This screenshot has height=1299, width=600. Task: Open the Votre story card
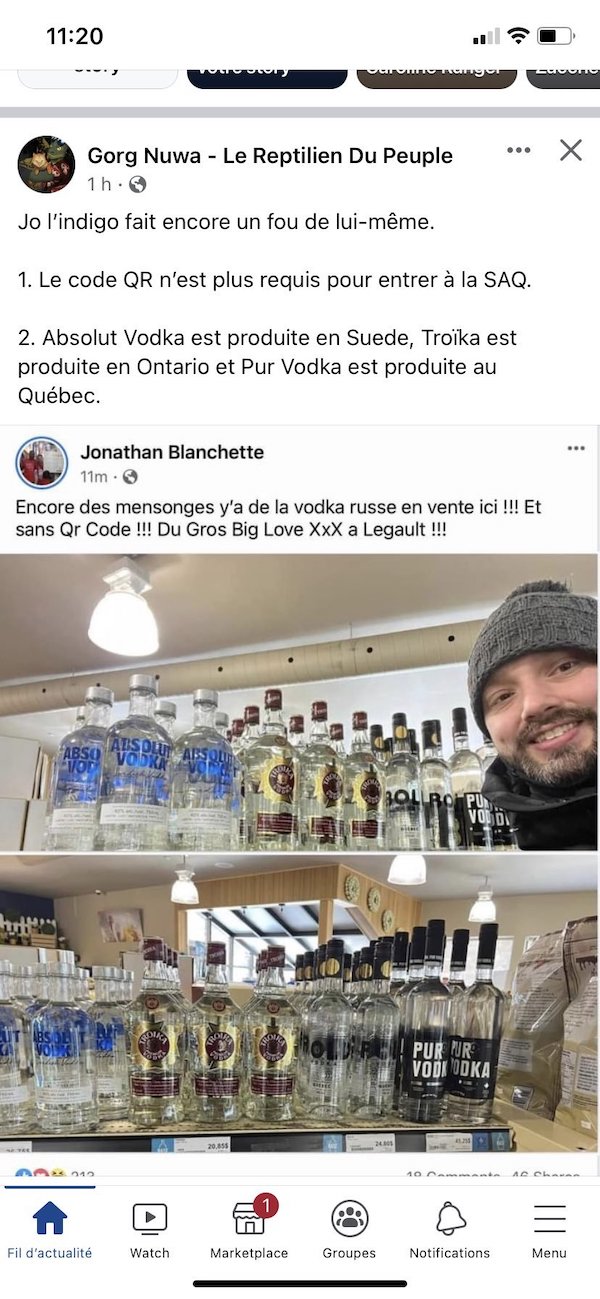tap(267, 74)
